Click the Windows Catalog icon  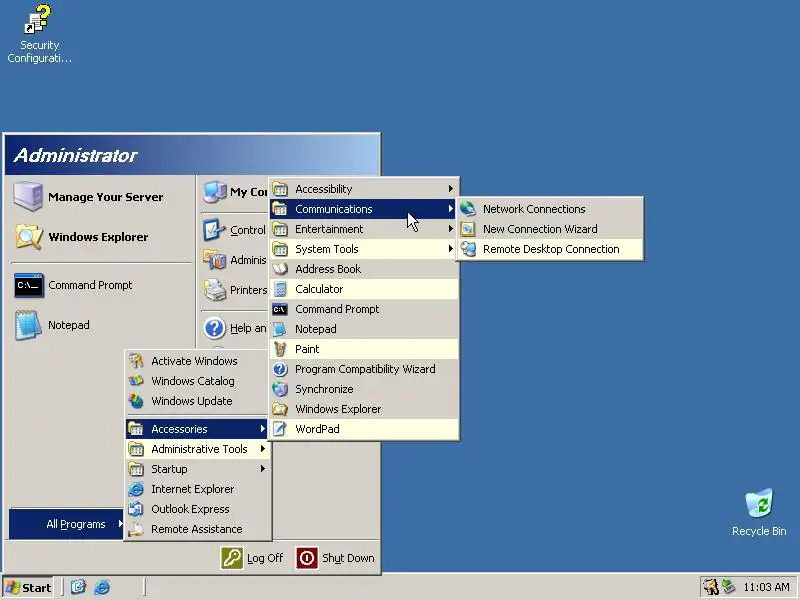pyautogui.click(x=136, y=381)
